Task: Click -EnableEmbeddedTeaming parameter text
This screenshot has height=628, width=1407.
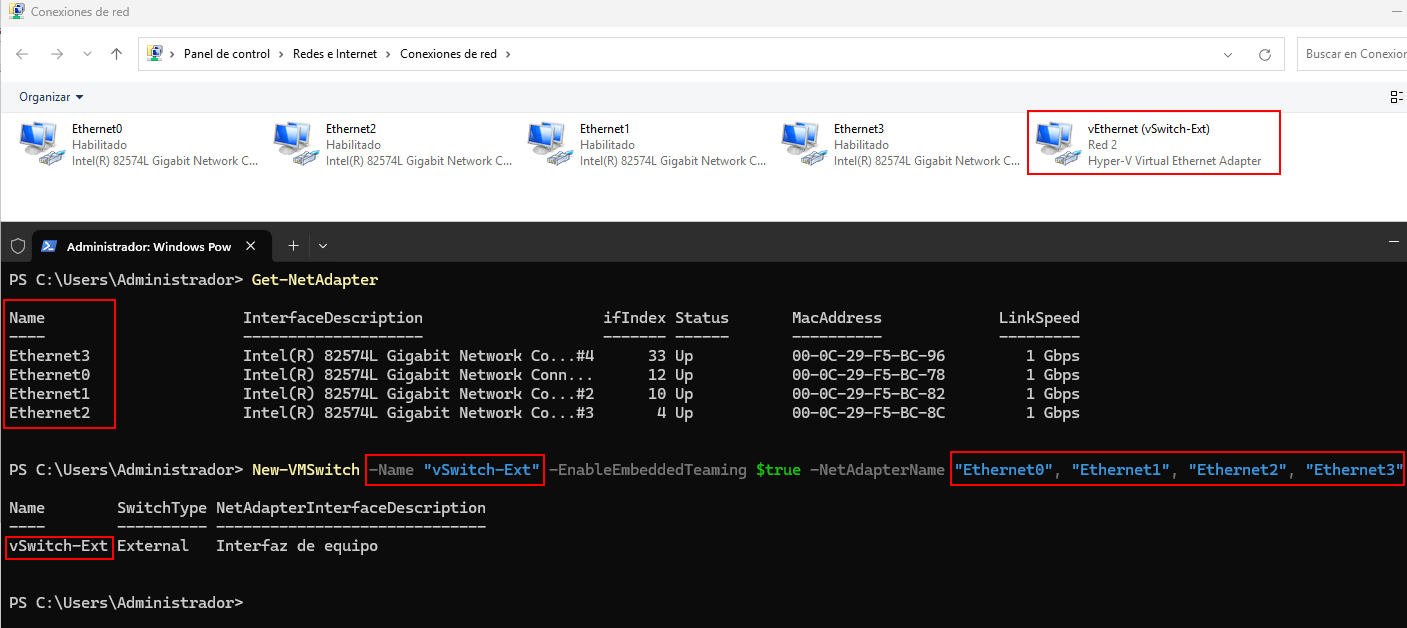Action: [648, 469]
